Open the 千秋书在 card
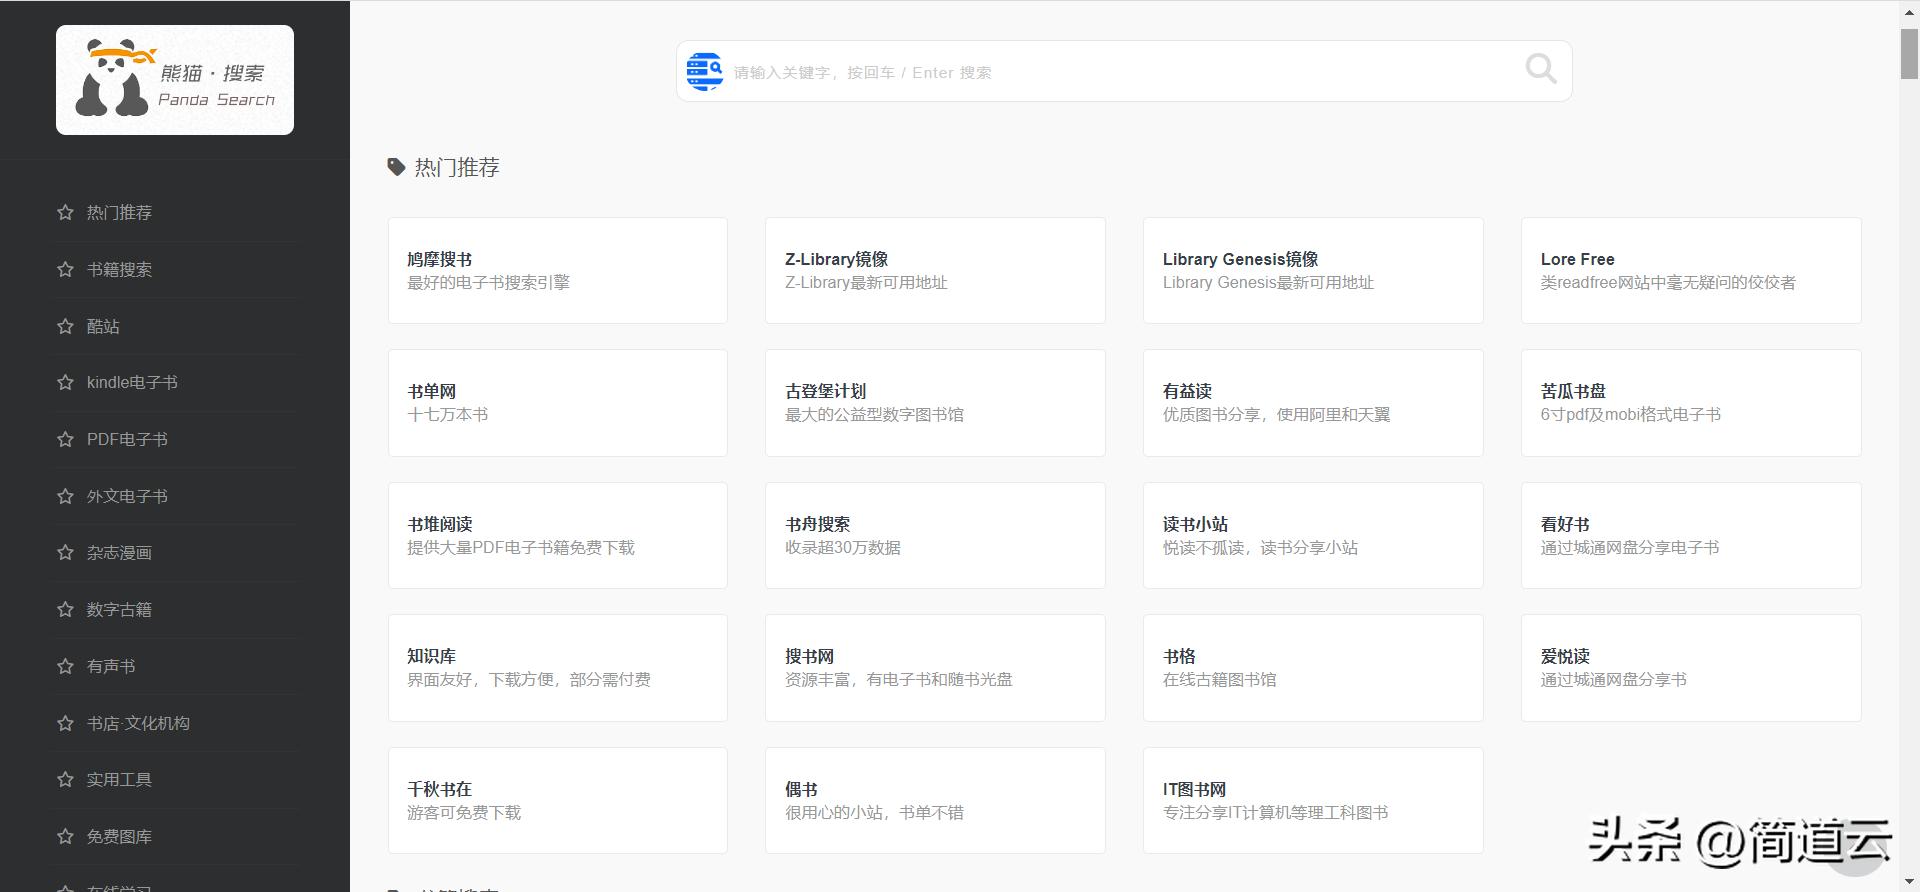 pyautogui.click(x=558, y=800)
